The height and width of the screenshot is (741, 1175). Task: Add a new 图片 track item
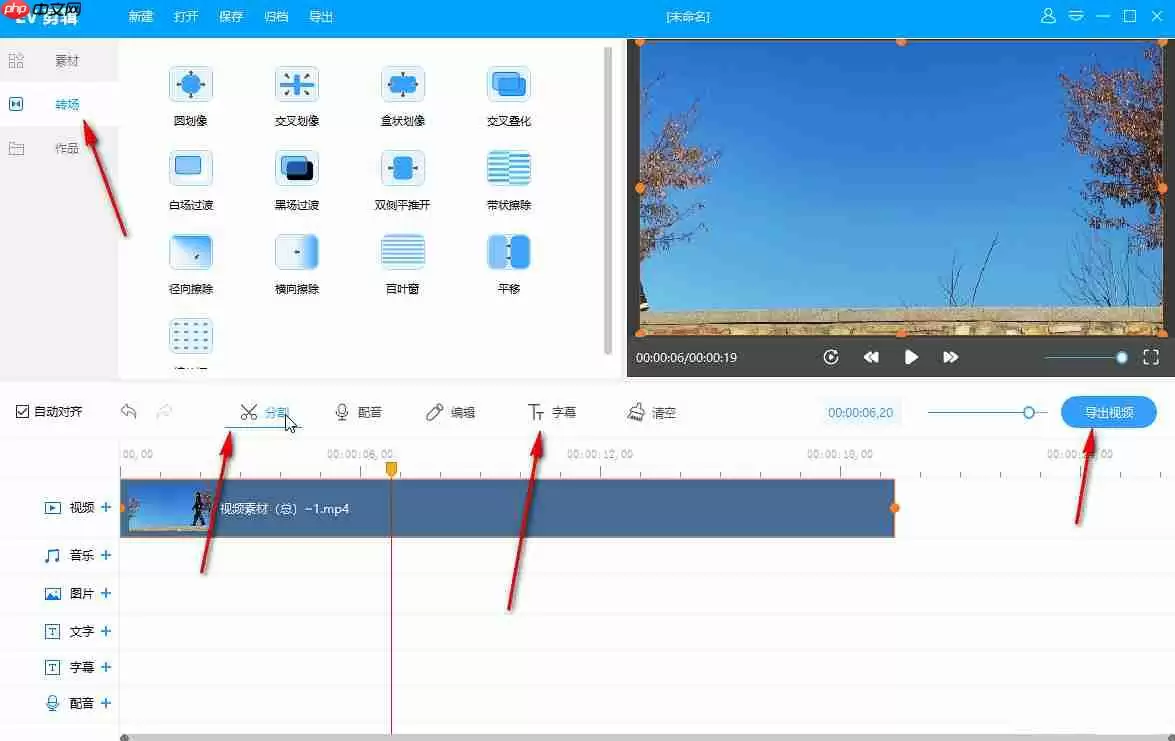106,593
